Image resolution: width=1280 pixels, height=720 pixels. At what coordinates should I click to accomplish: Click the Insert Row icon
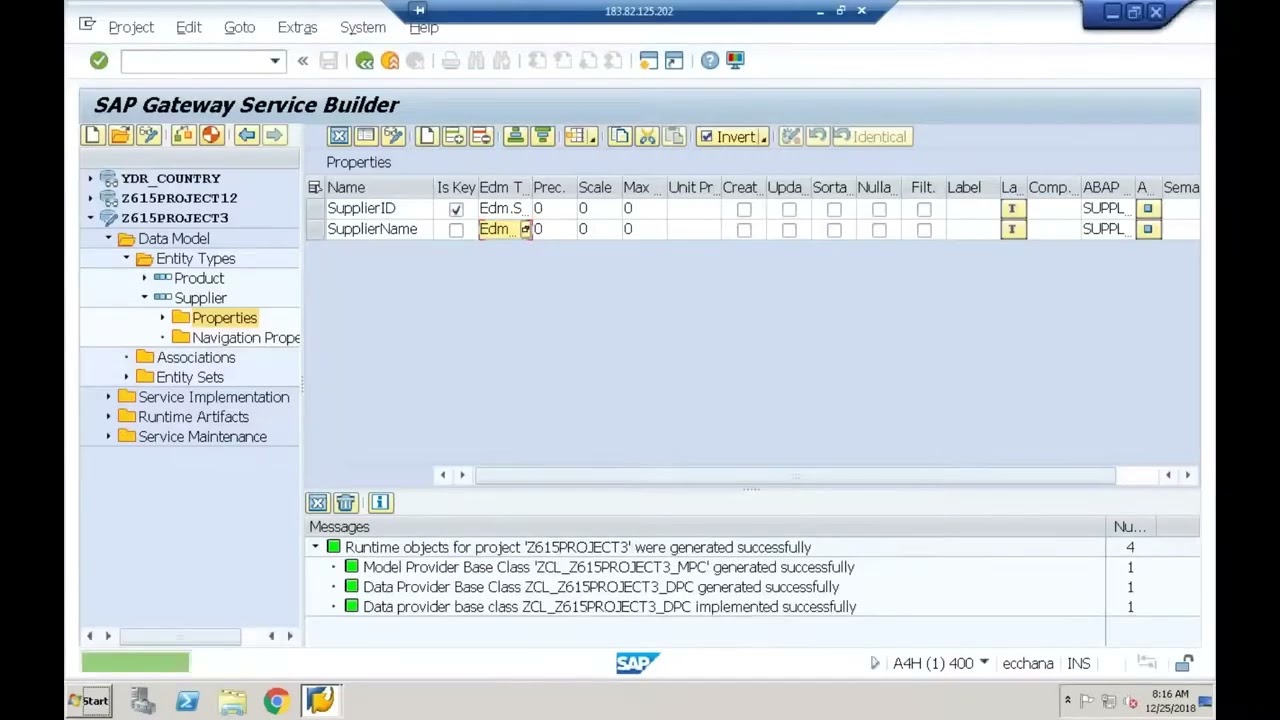(x=455, y=137)
